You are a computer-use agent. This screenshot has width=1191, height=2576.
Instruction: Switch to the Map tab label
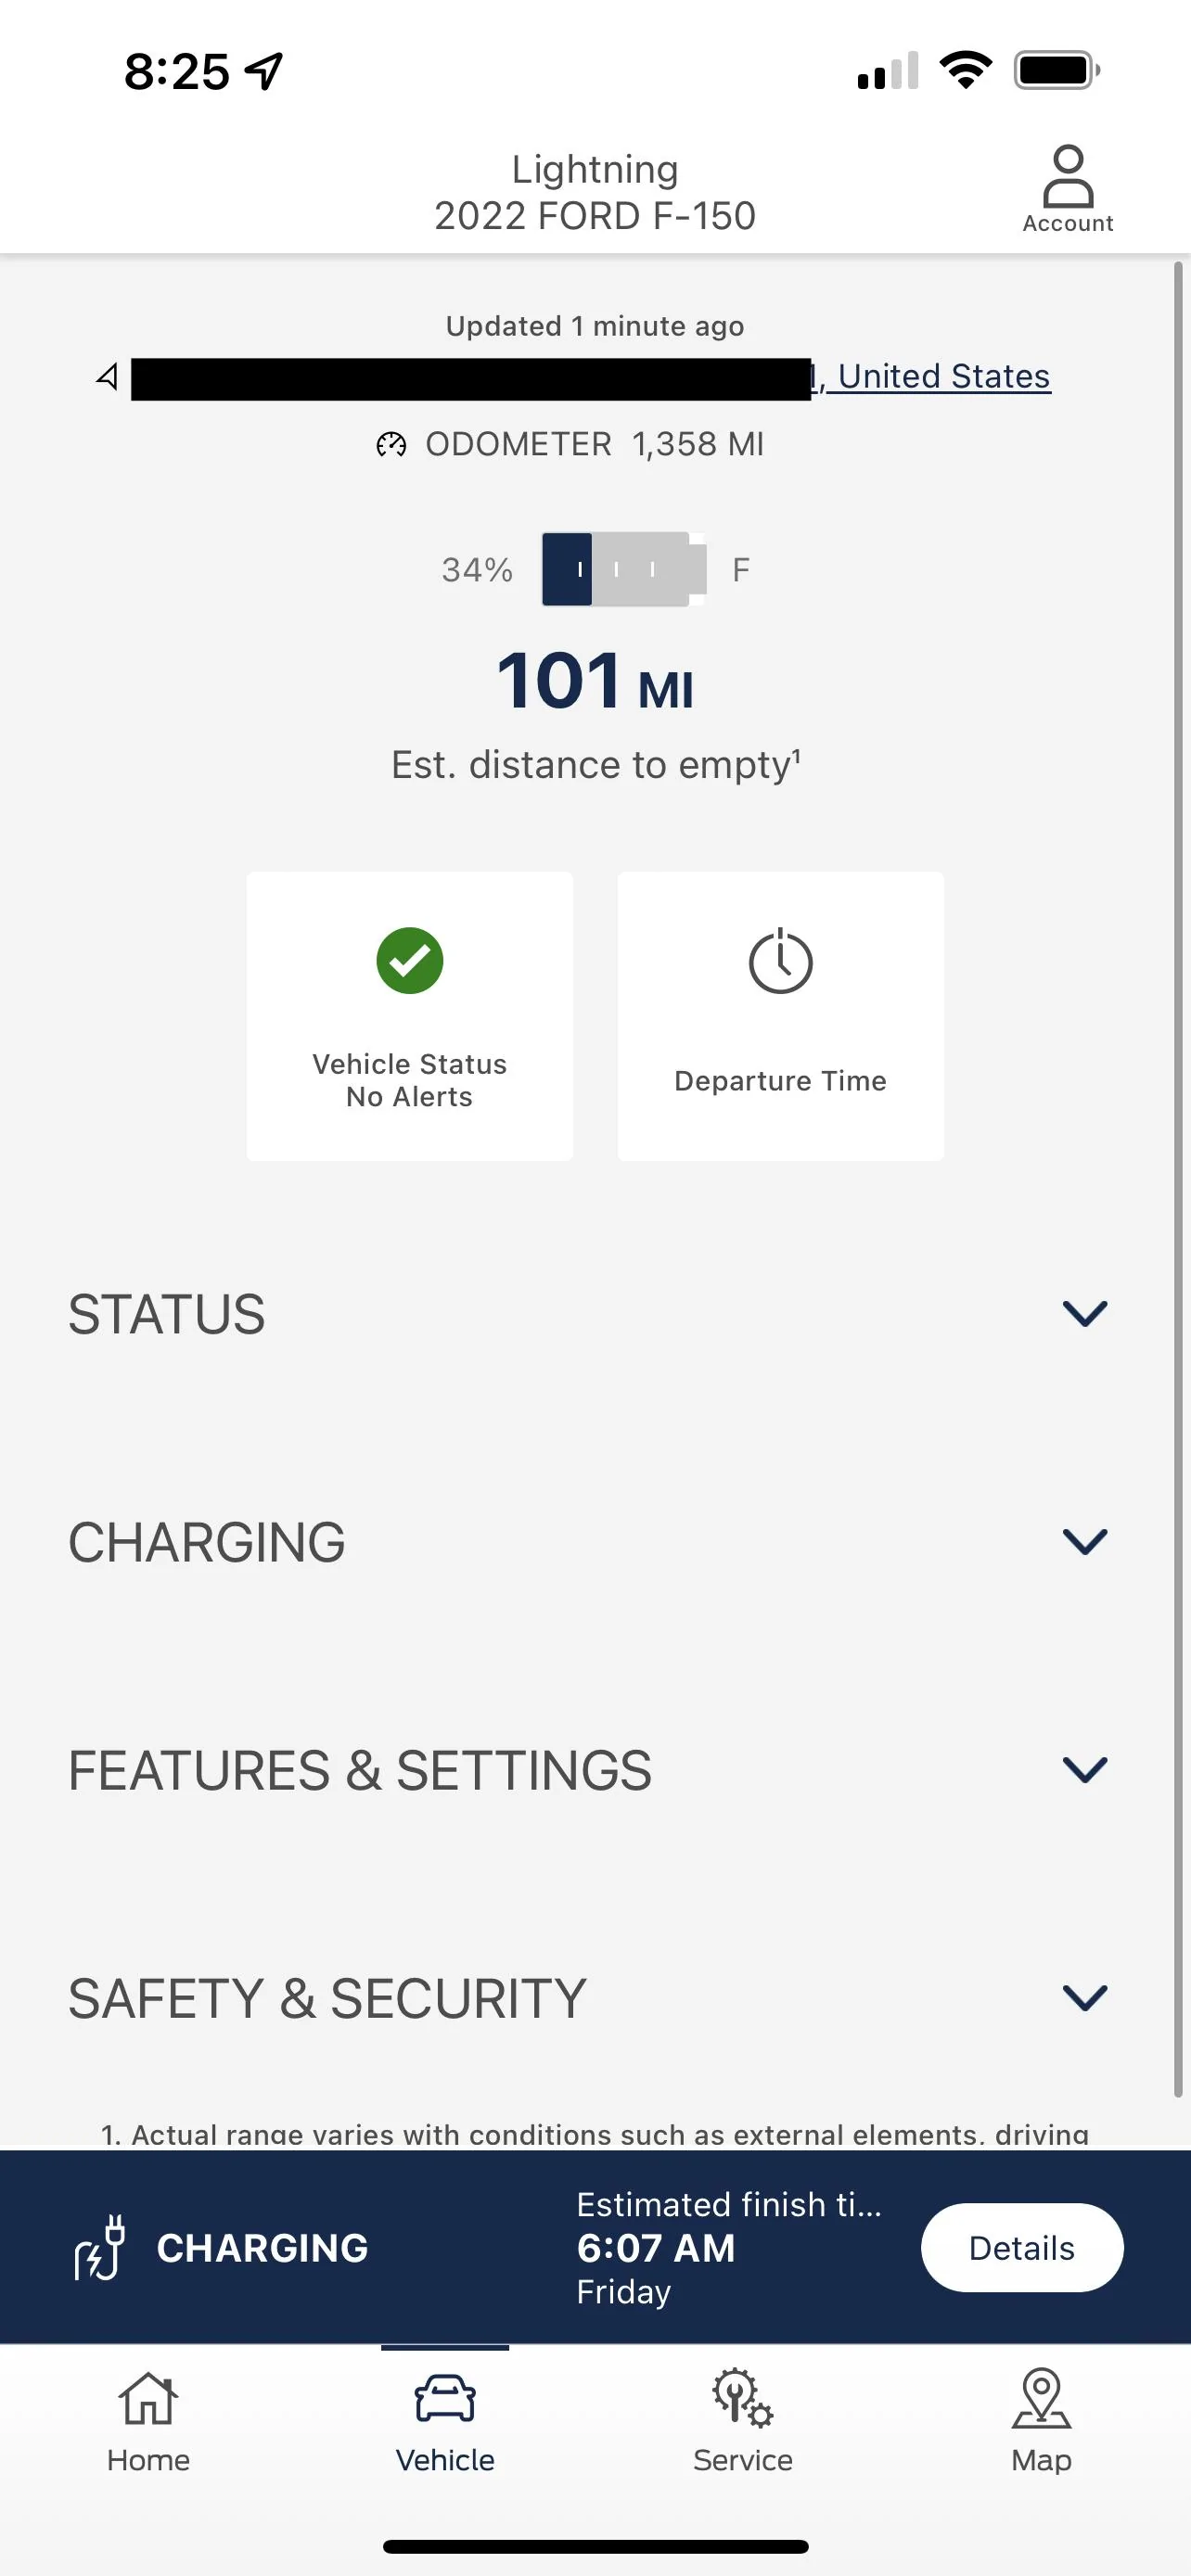1041,2460
